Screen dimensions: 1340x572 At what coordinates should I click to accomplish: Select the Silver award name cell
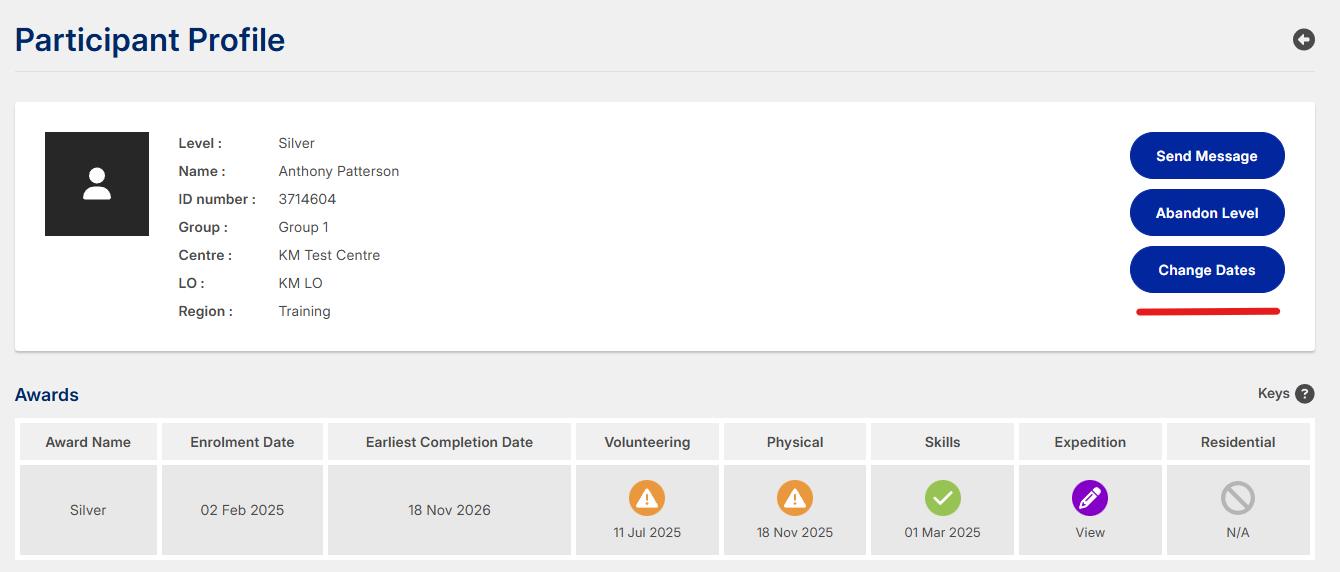tap(88, 510)
